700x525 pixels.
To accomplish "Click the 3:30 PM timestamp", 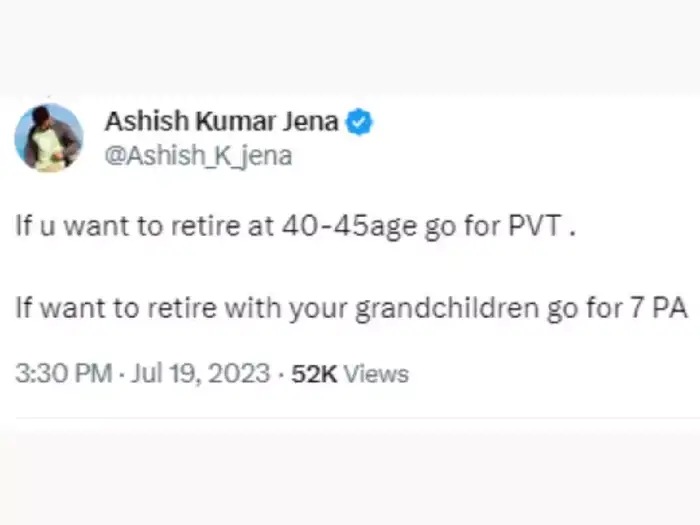I will [62, 374].
